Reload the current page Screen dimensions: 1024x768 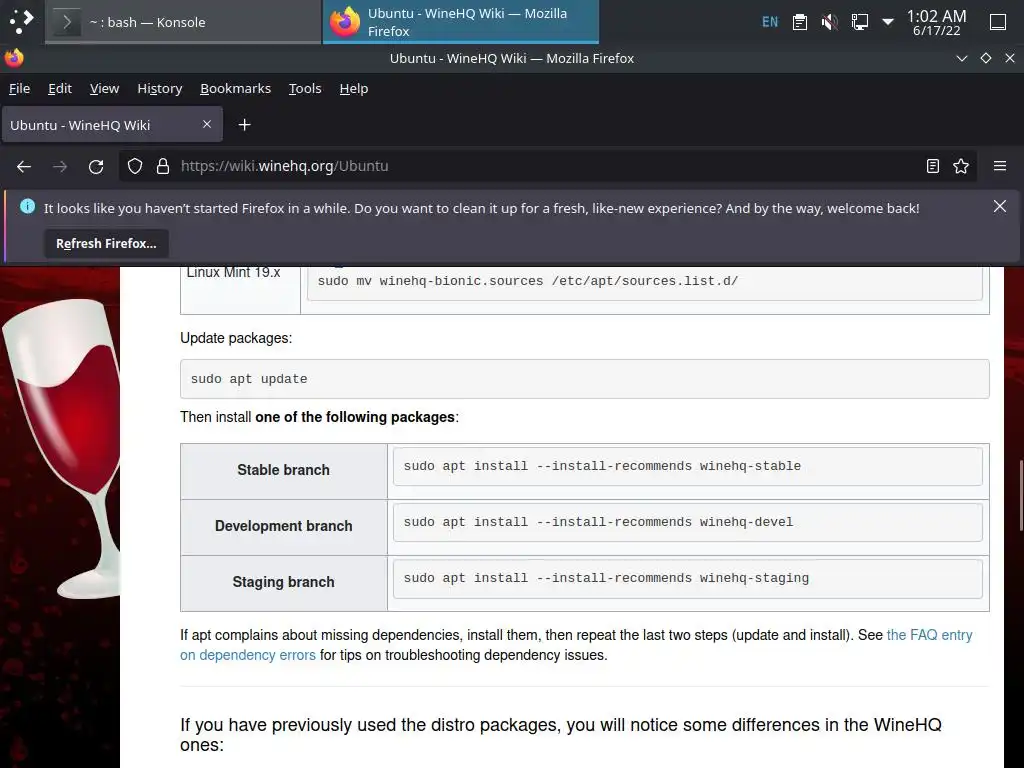[96, 167]
